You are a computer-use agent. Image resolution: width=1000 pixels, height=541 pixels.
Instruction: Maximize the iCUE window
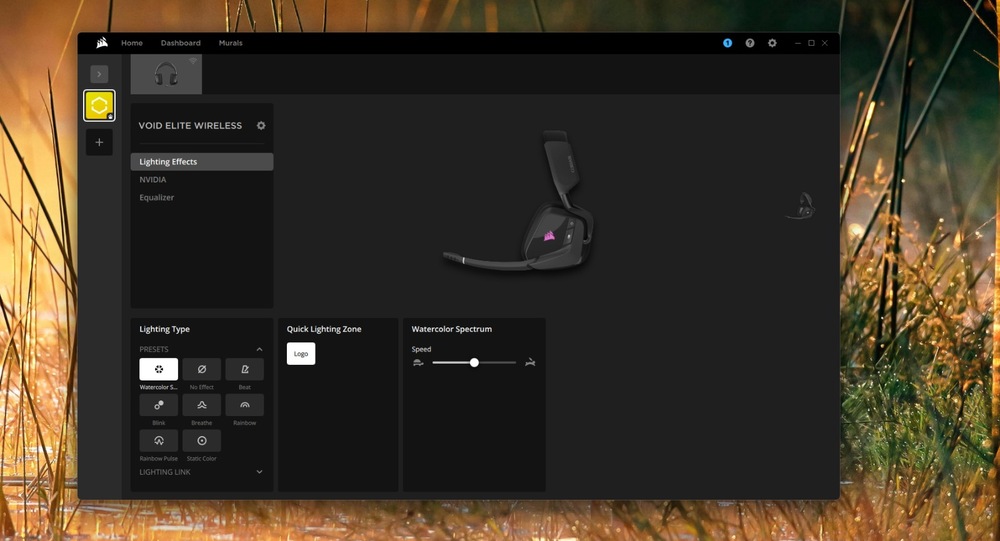(811, 43)
